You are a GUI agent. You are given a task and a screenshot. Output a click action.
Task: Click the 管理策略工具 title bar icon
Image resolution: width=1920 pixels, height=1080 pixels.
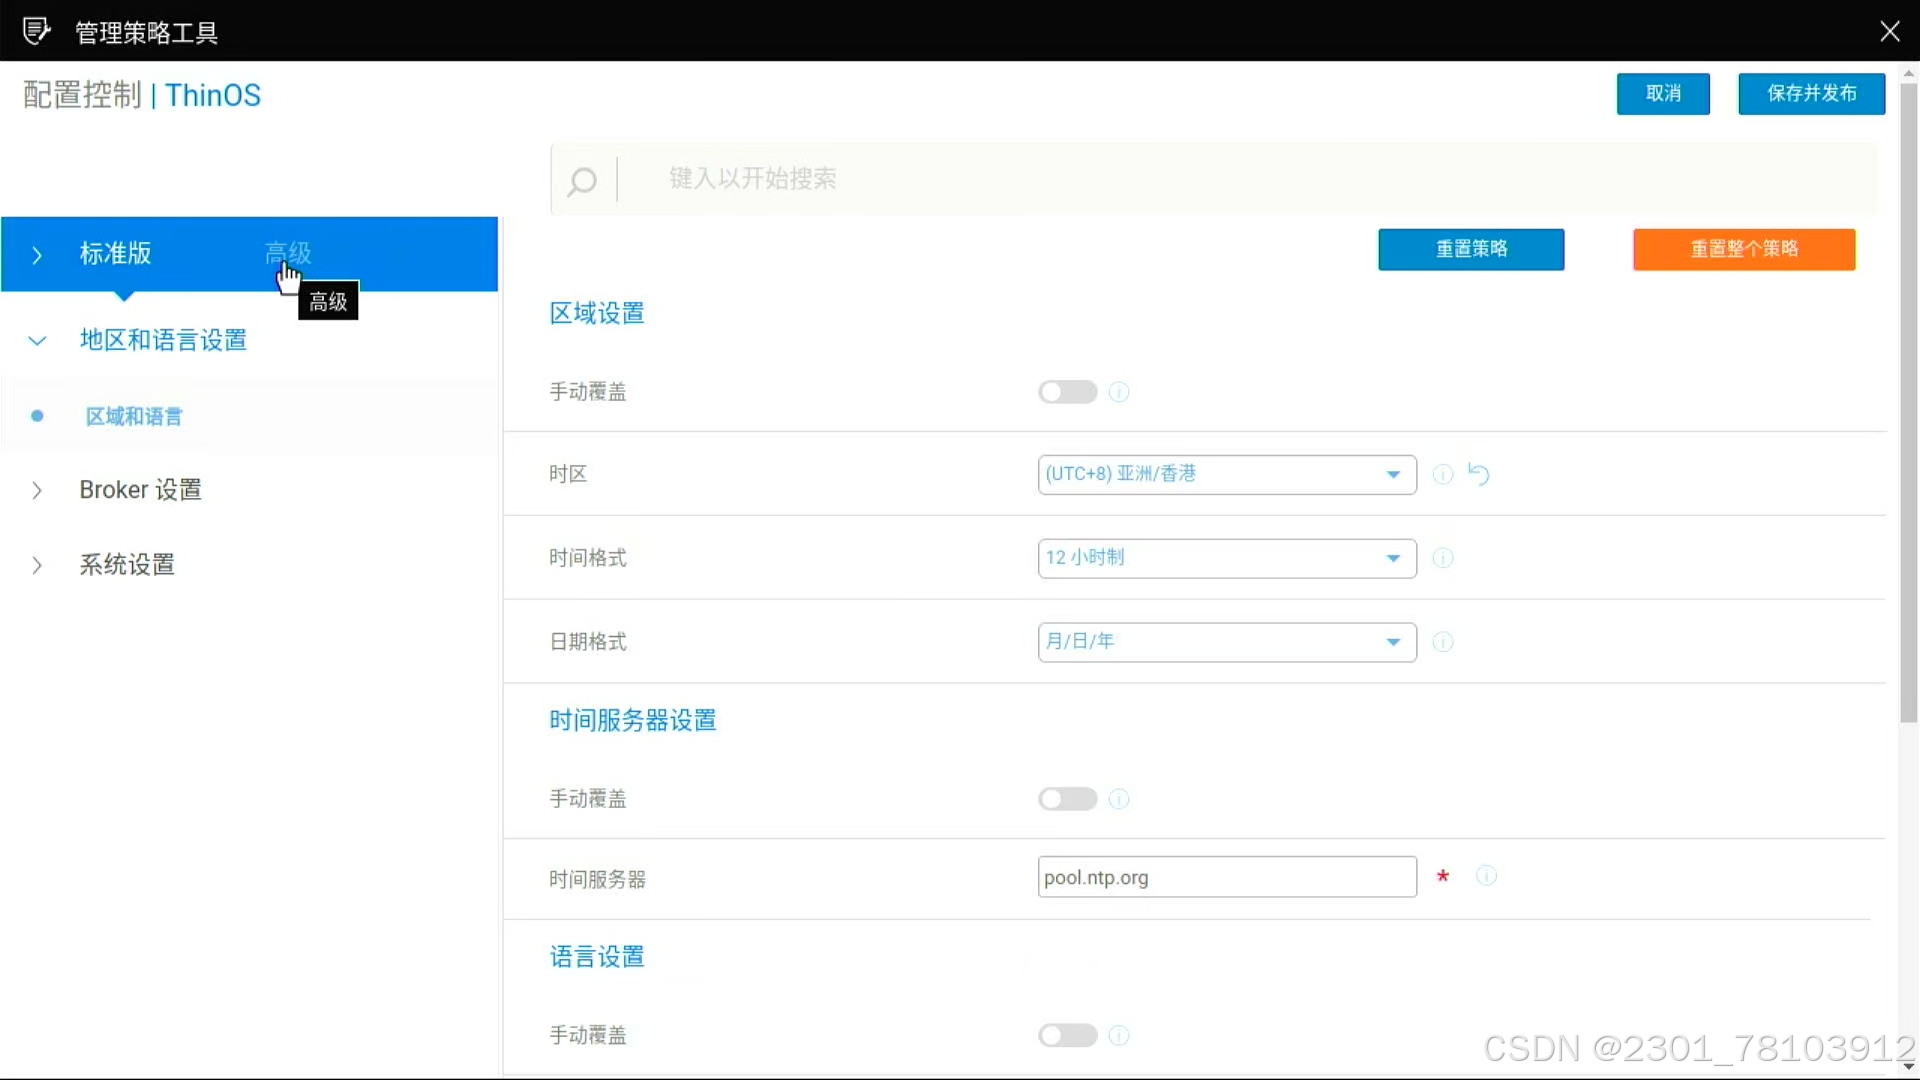[37, 31]
